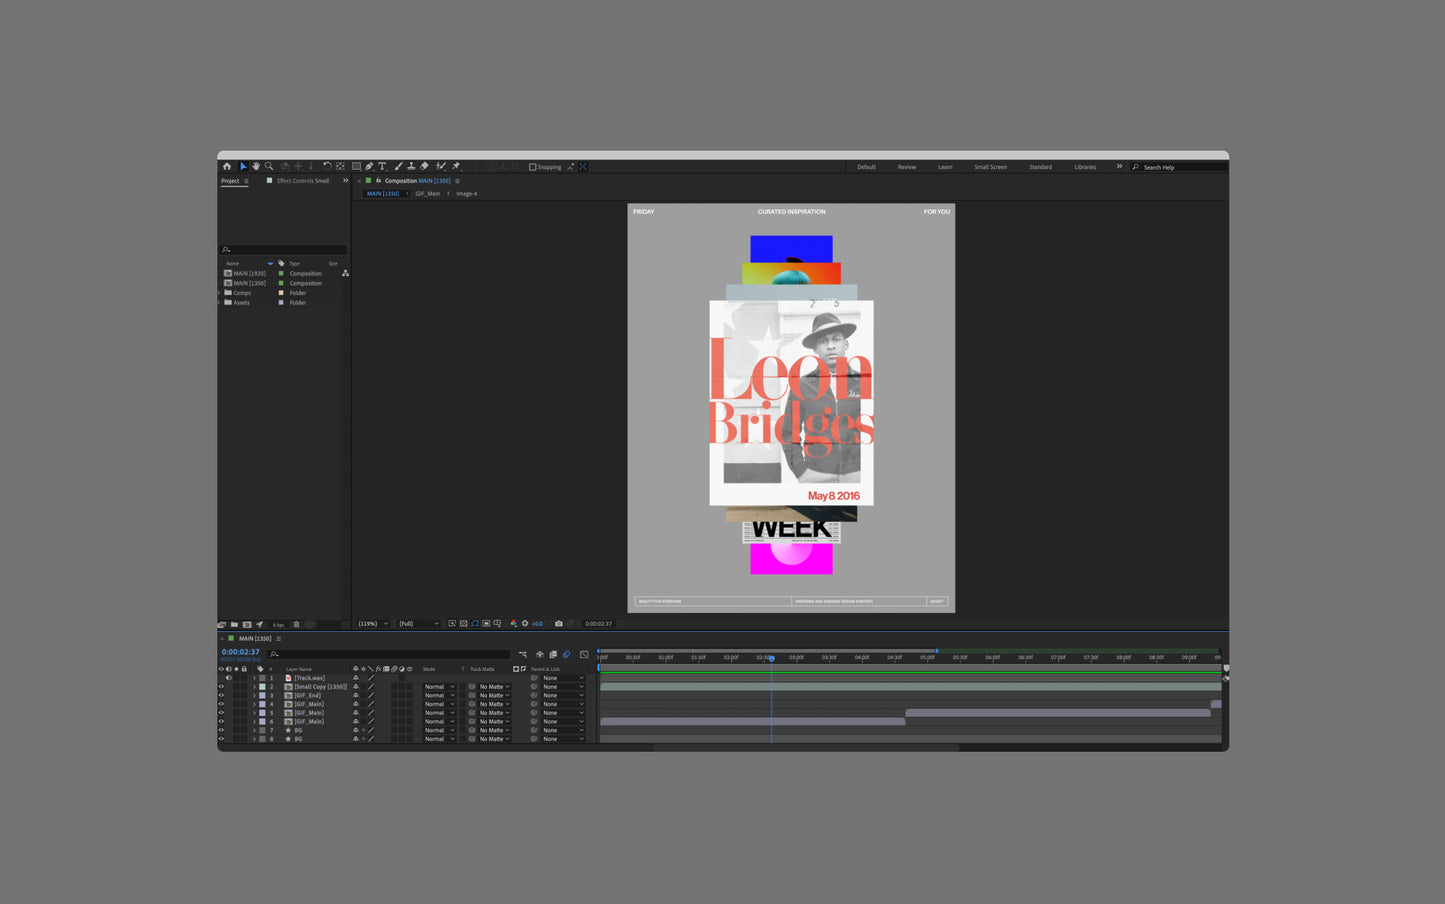Select the Rotation tool
This screenshot has height=904, width=1445.
[x=327, y=166]
